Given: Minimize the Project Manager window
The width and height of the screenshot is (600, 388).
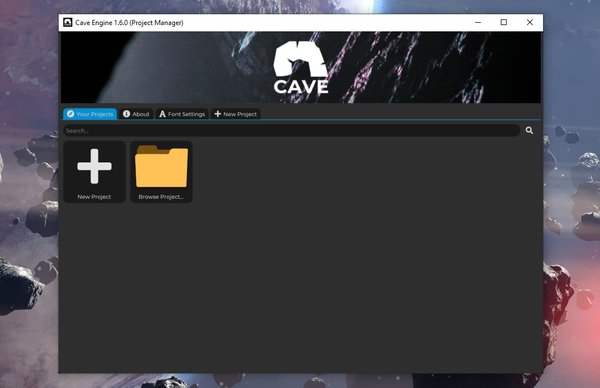Looking at the screenshot, I should click(x=478, y=23).
